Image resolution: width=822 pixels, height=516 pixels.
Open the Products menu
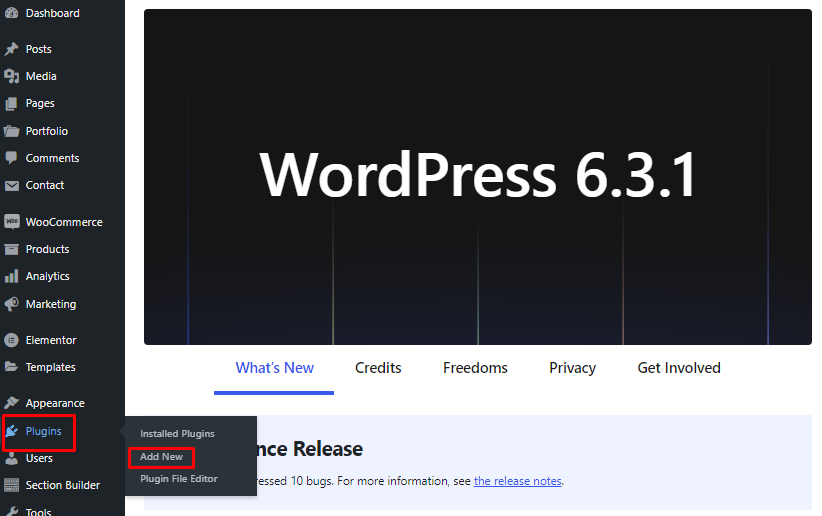click(x=47, y=249)
